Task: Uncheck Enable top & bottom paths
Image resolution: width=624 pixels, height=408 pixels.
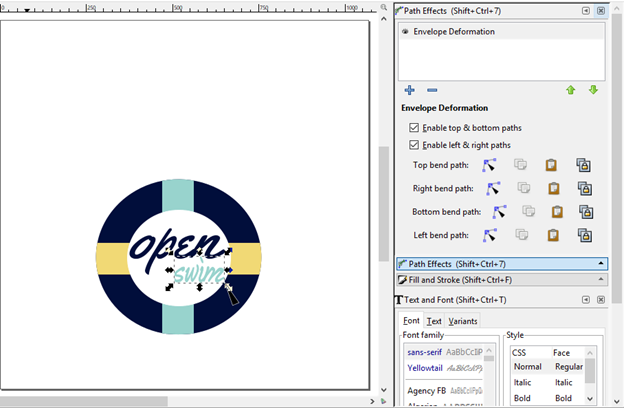Action: click(x=415, y=128)
